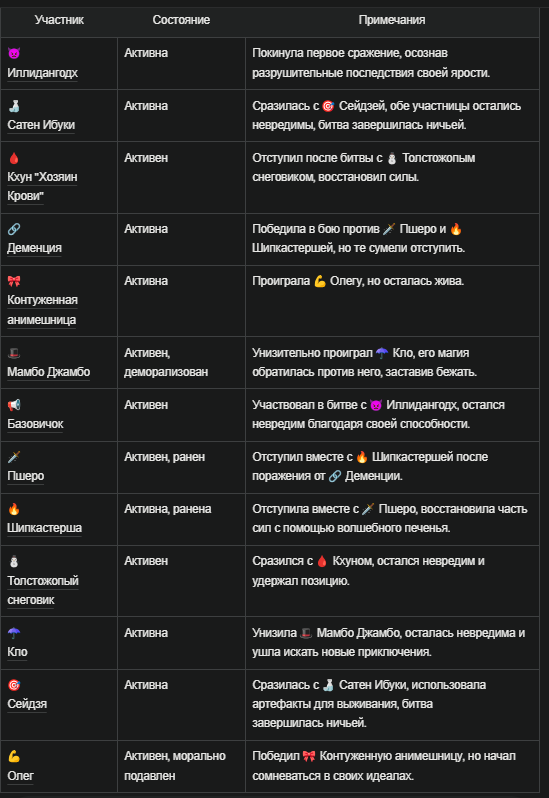Image resolution: width=549 pixels, height=798 pixels.
Task: Click the bottle emoji above Сатен Ибуки
Action: (14, 106)
